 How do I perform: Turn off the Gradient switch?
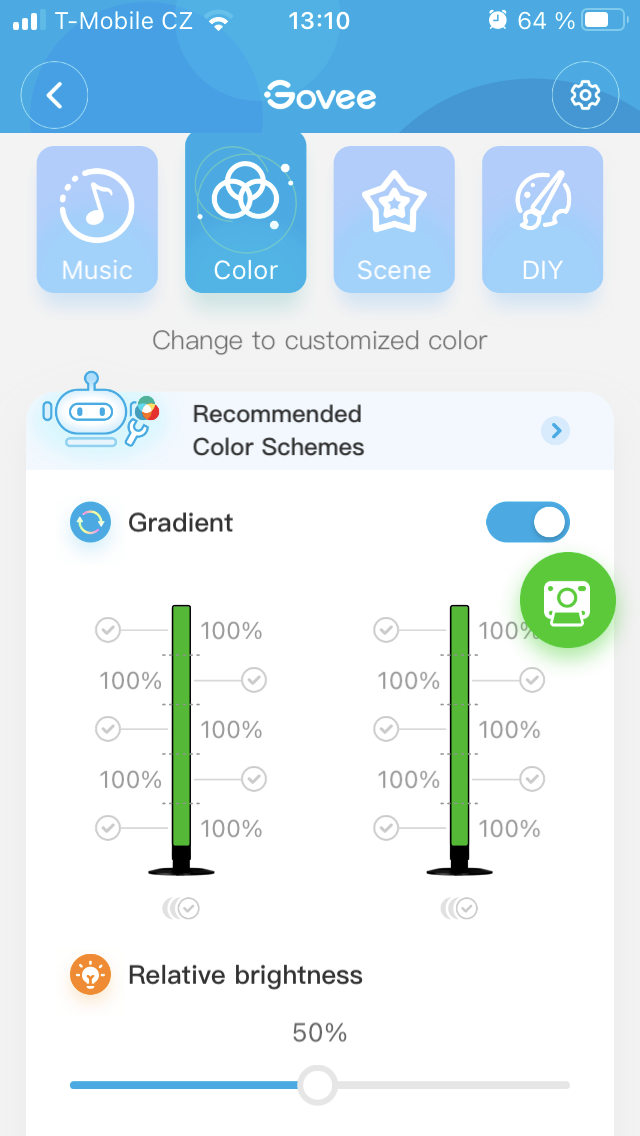(527, 522)
